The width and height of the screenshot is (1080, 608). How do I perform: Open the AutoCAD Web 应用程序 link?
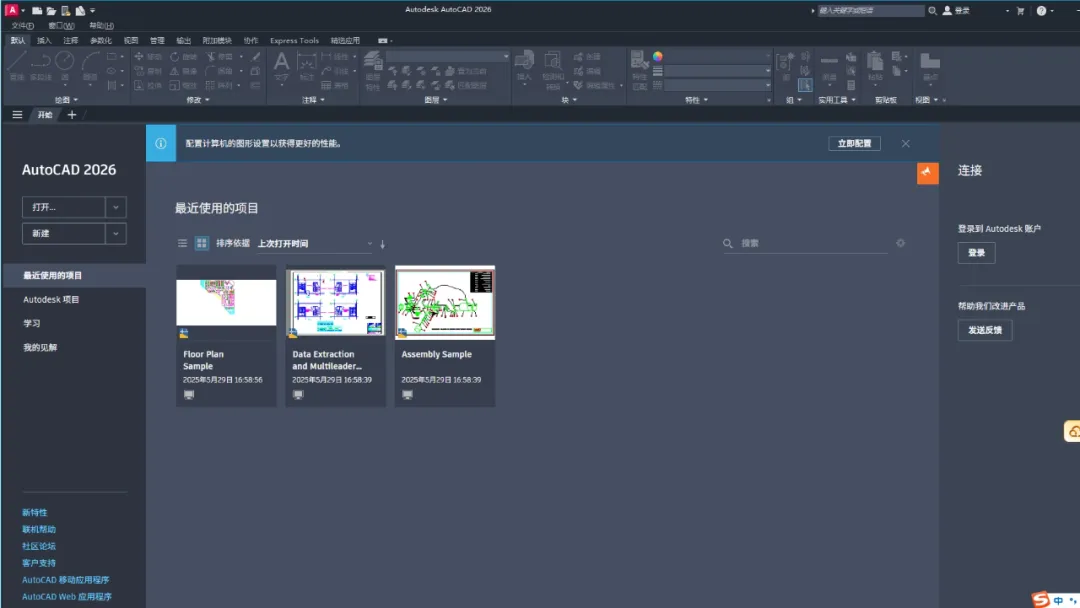[67, 596]
